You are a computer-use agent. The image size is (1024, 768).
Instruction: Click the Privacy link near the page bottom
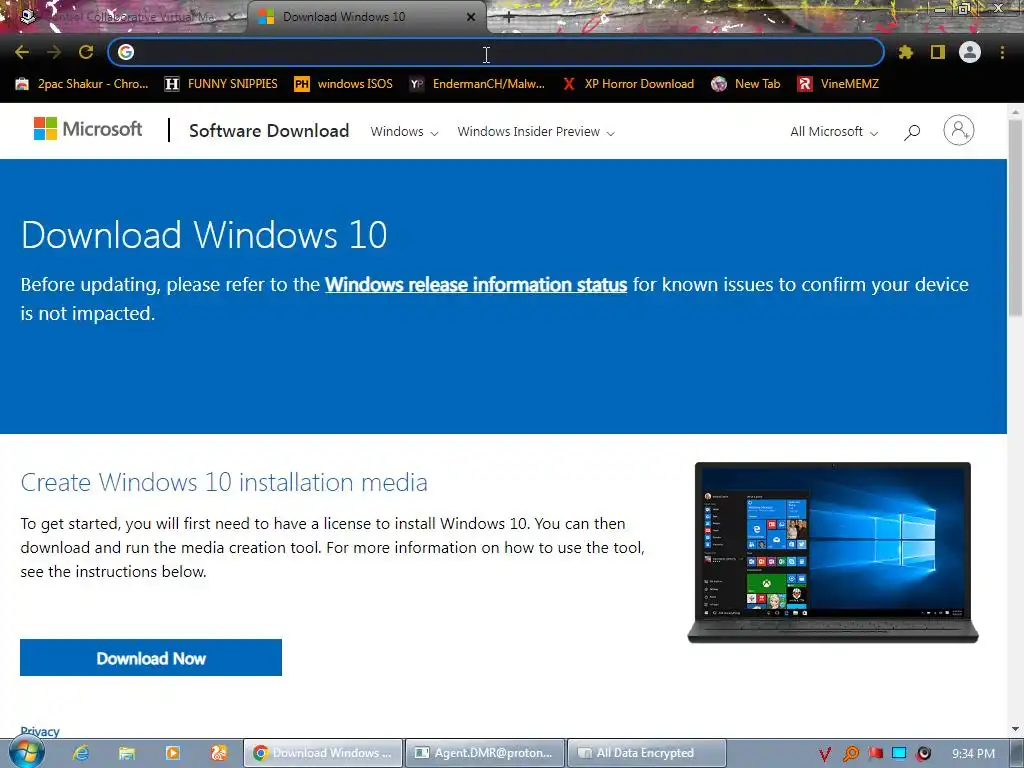[40, 731]
